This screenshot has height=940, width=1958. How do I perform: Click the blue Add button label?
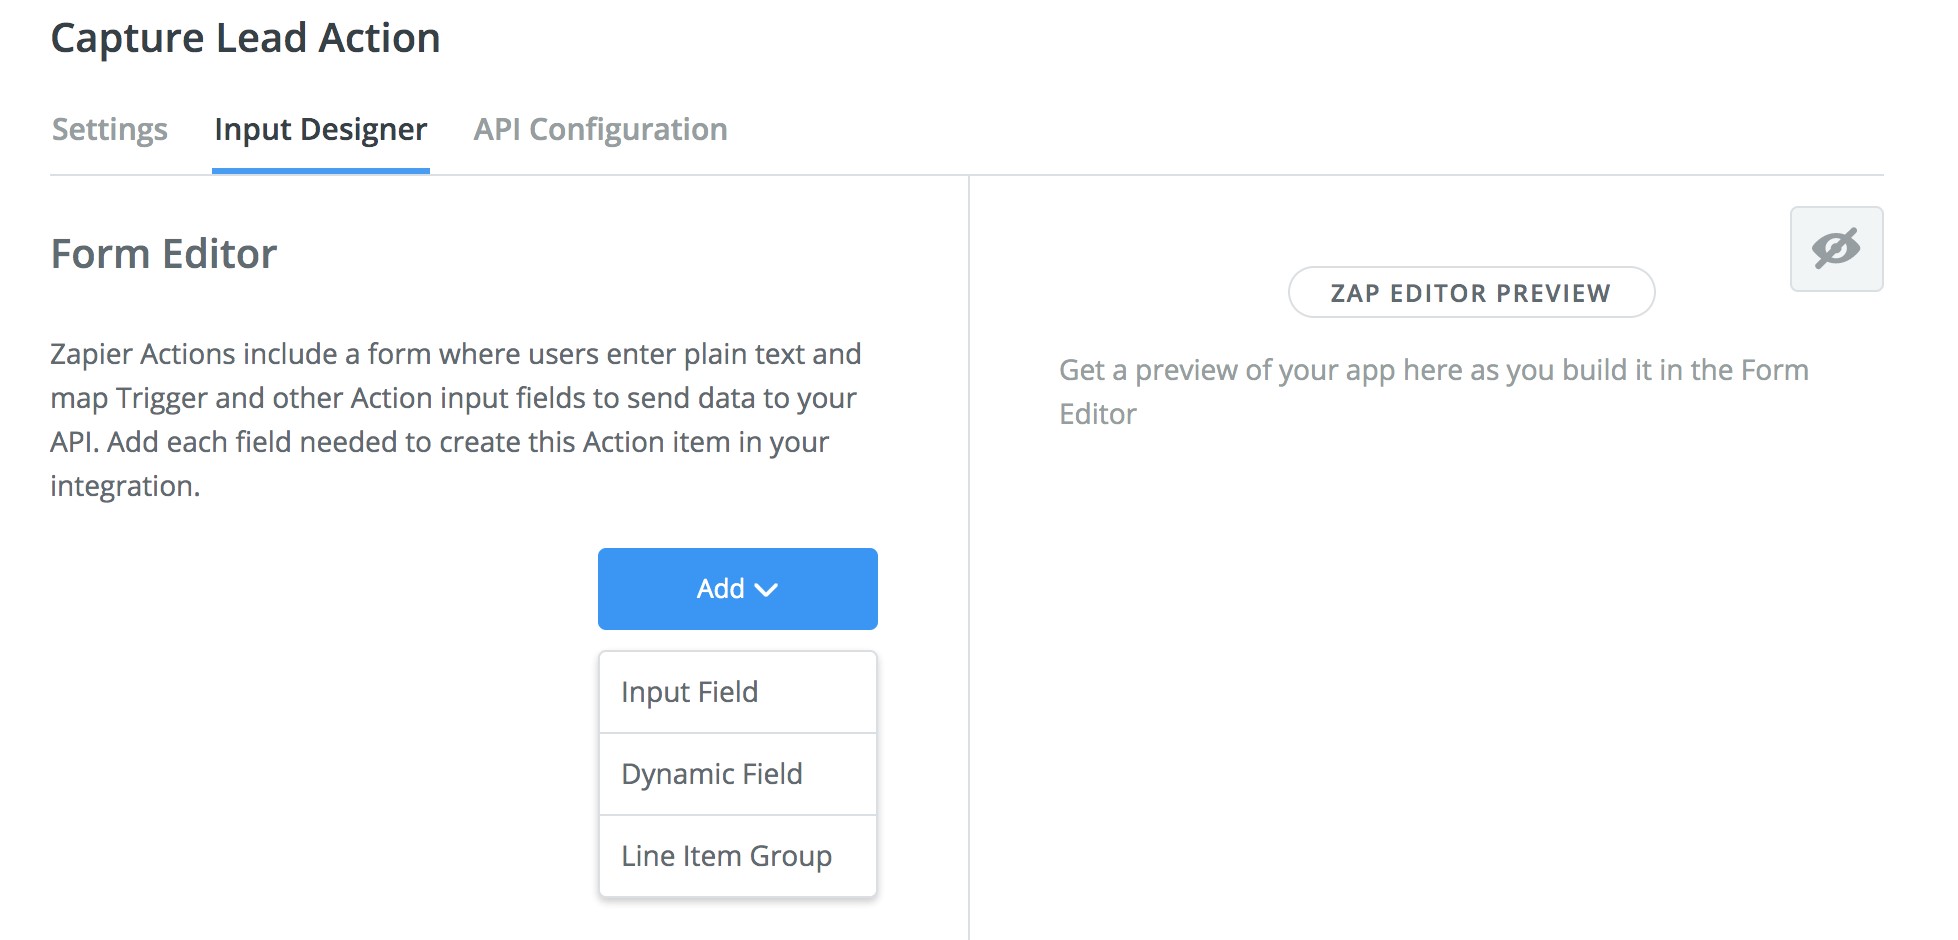click(720, 589)
